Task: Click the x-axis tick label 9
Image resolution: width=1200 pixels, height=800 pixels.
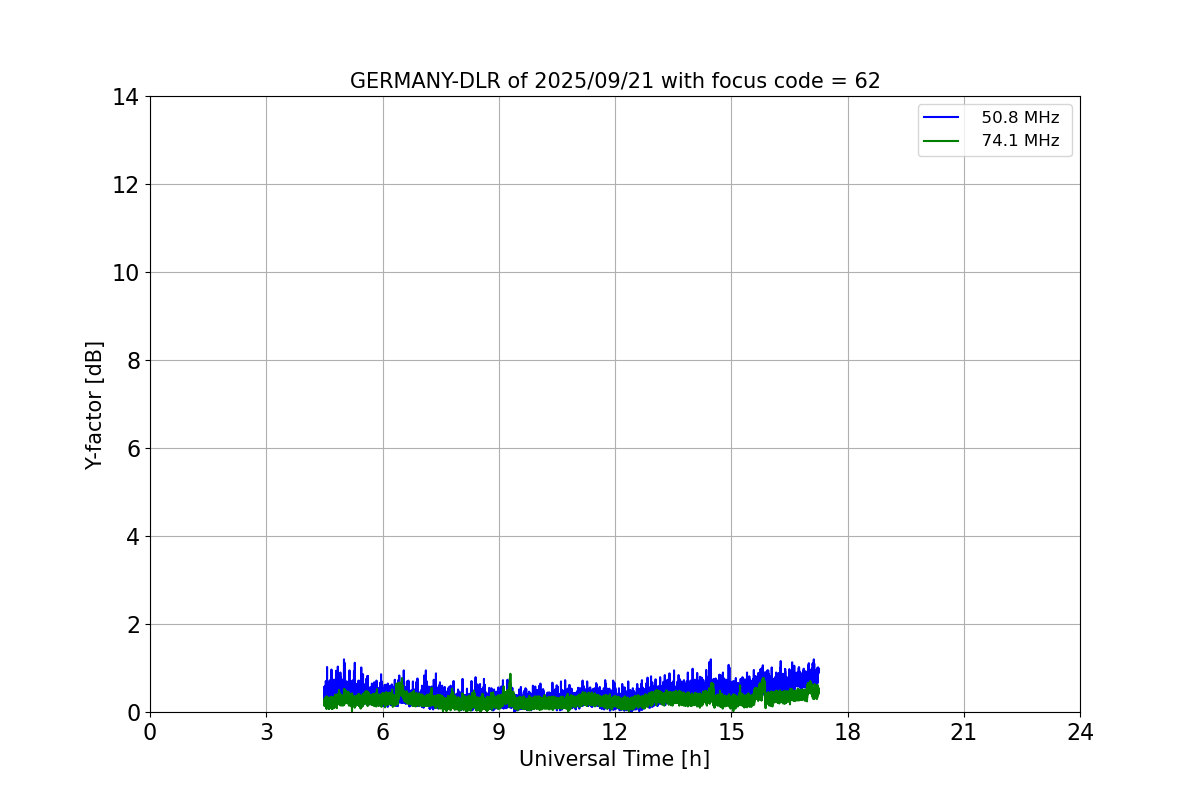Action: click(x=499, y=732)
